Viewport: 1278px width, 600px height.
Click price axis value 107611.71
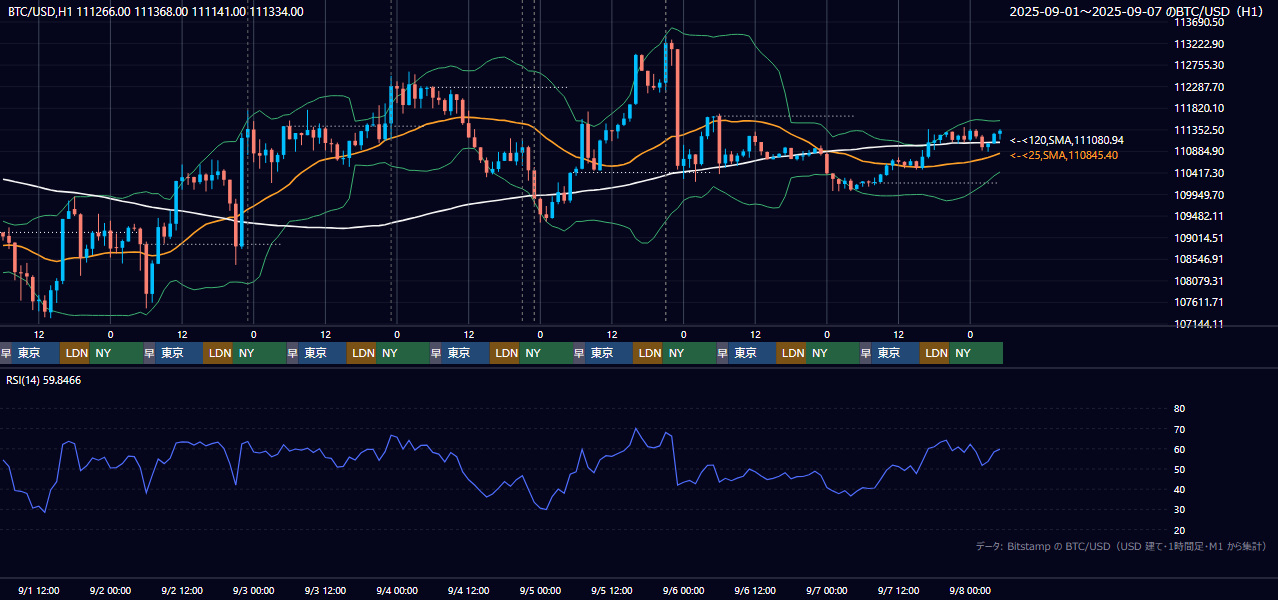click(x=1199, y=302)
